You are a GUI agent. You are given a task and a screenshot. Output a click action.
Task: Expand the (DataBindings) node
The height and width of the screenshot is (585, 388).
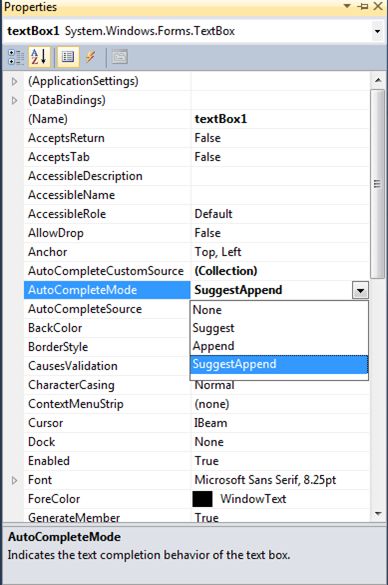pos(14,100)
